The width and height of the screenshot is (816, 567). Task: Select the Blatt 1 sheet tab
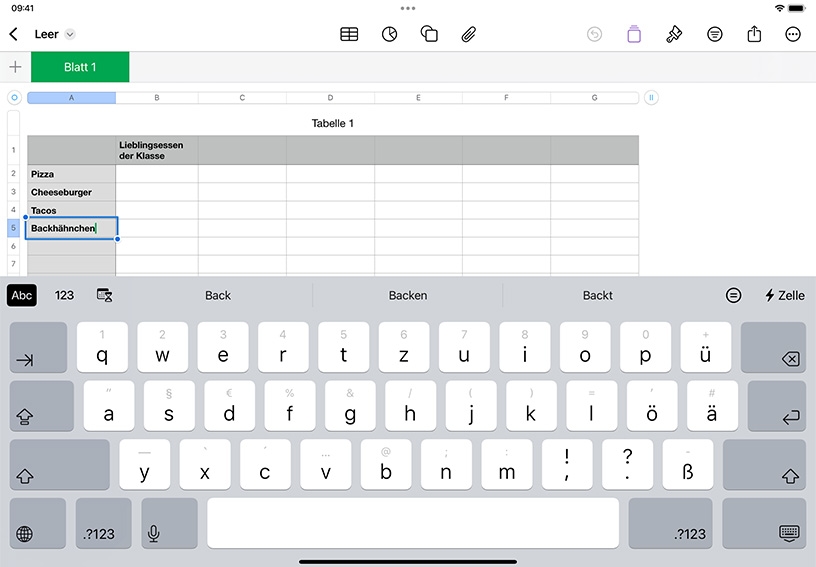click(80, 67)
